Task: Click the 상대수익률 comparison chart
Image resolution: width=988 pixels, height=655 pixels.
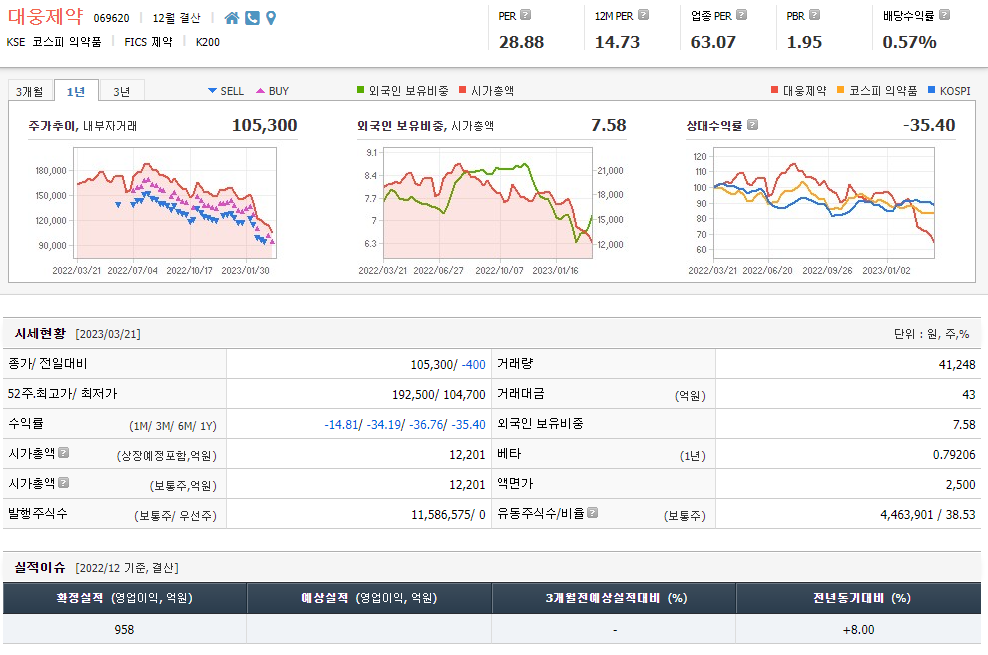Action: [x=823, y=203]
